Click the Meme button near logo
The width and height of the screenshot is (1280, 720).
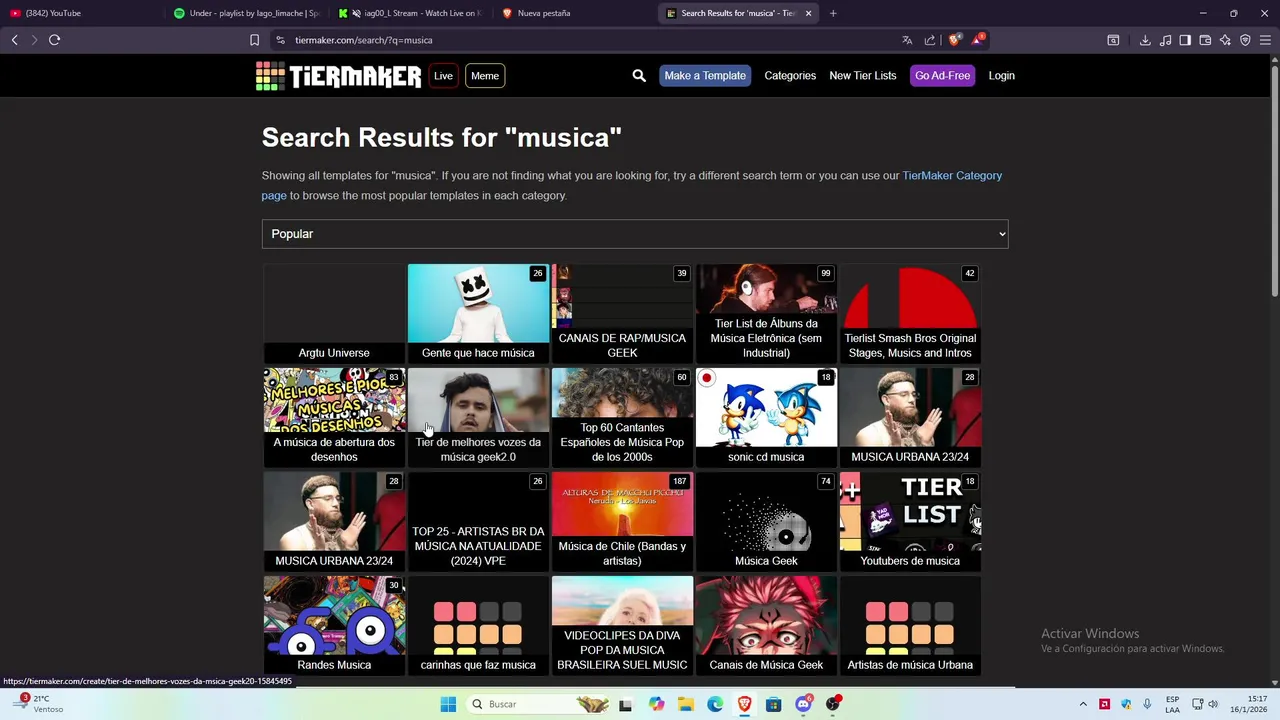pyautogui.click(x=485, y=76)
